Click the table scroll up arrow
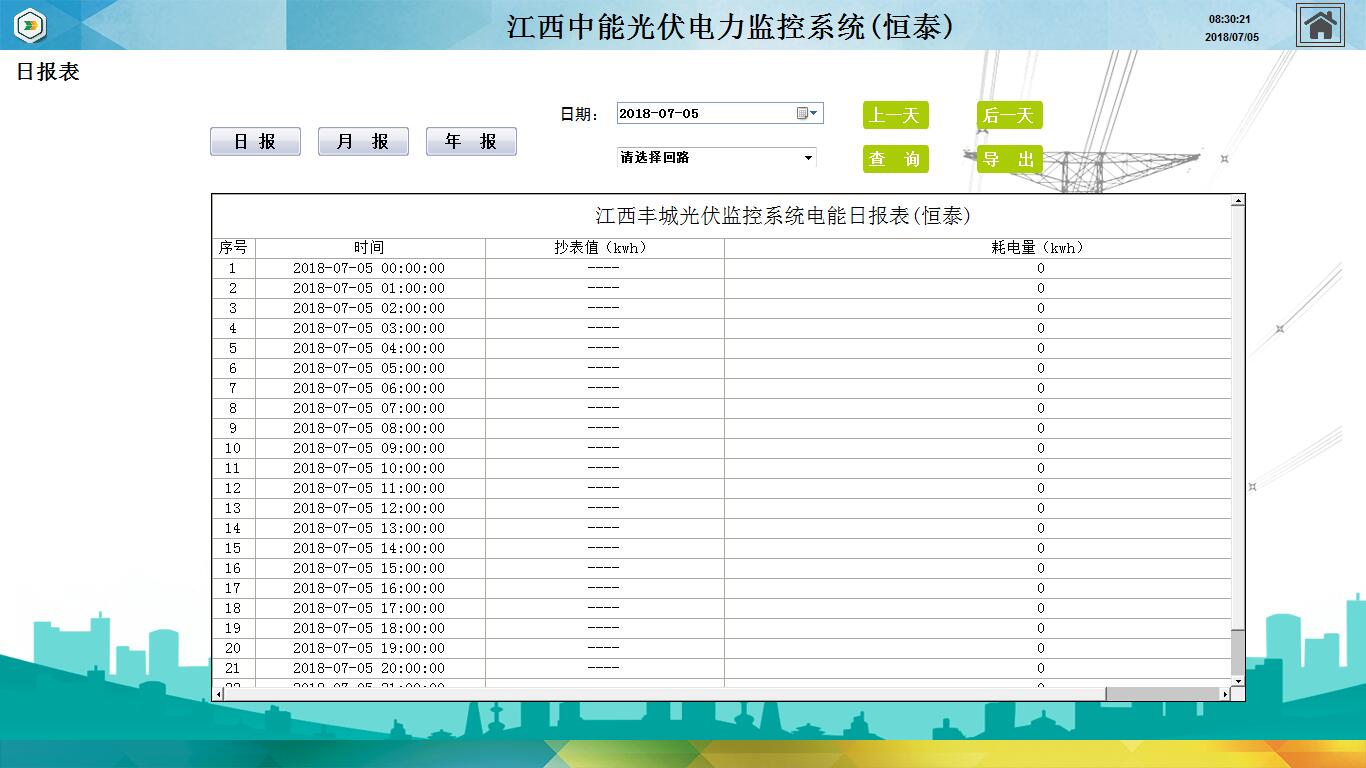 pyautogui.click(x=1238, y=201)
